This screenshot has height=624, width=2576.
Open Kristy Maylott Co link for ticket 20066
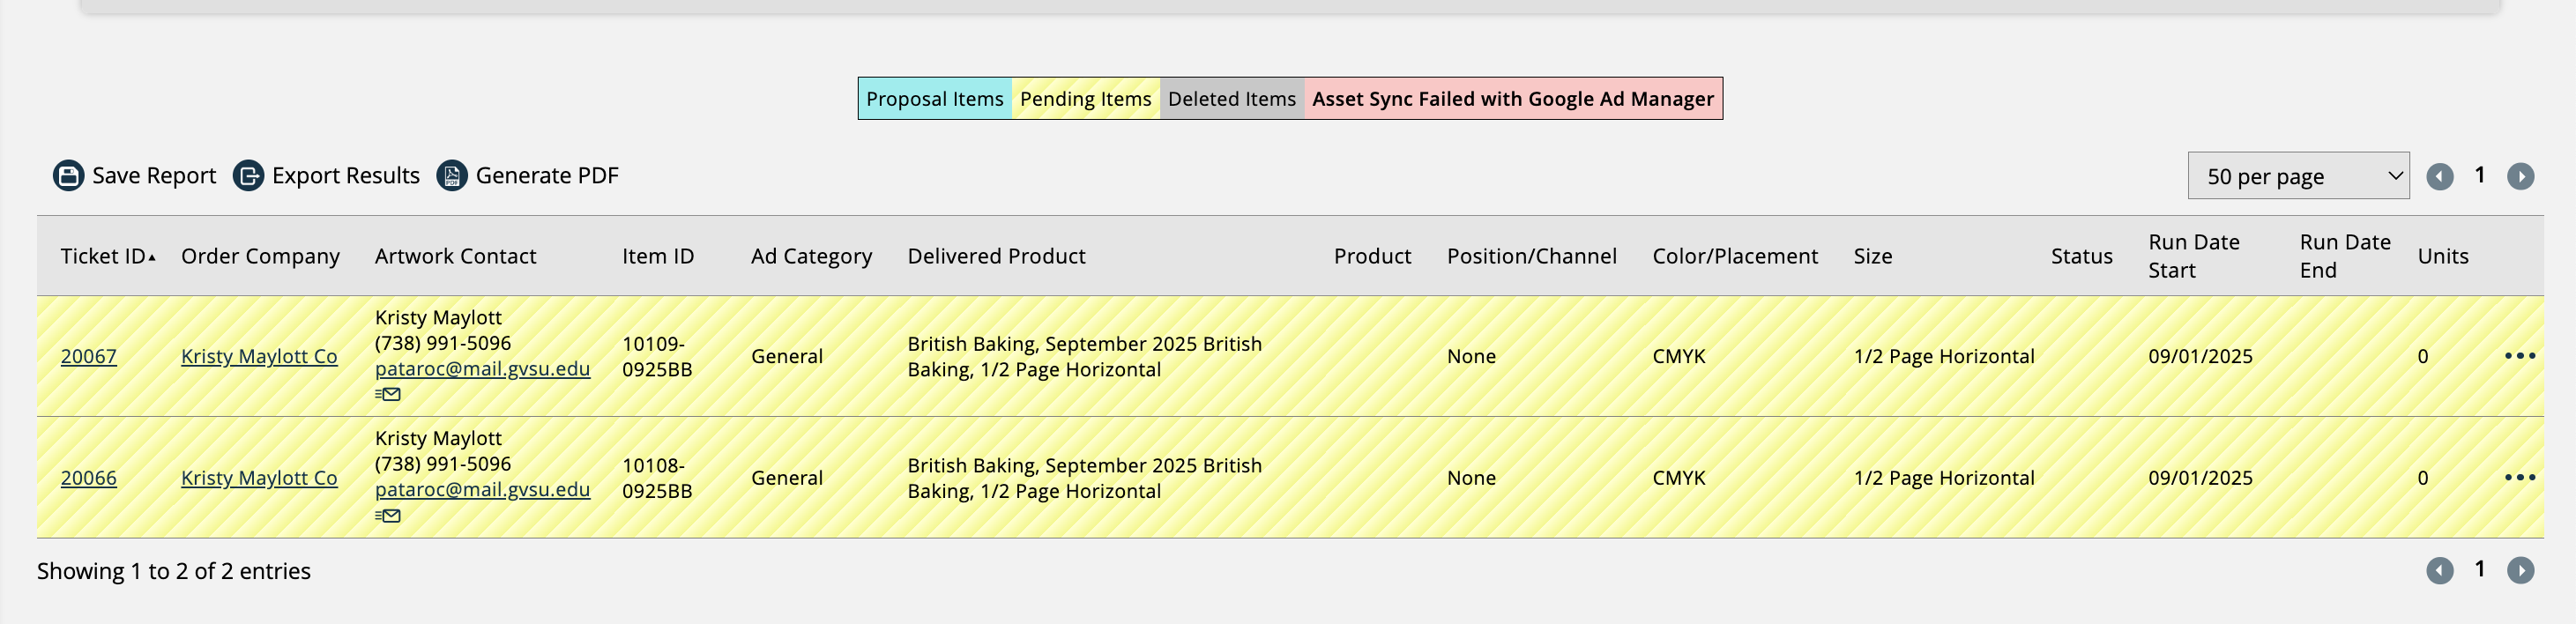pos(259,478)
